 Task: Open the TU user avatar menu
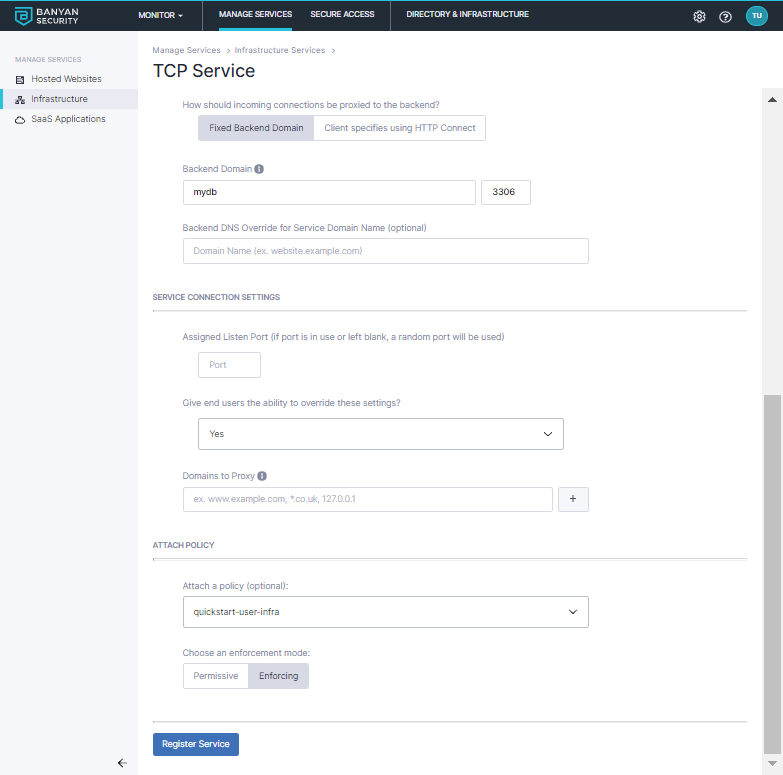756,16
